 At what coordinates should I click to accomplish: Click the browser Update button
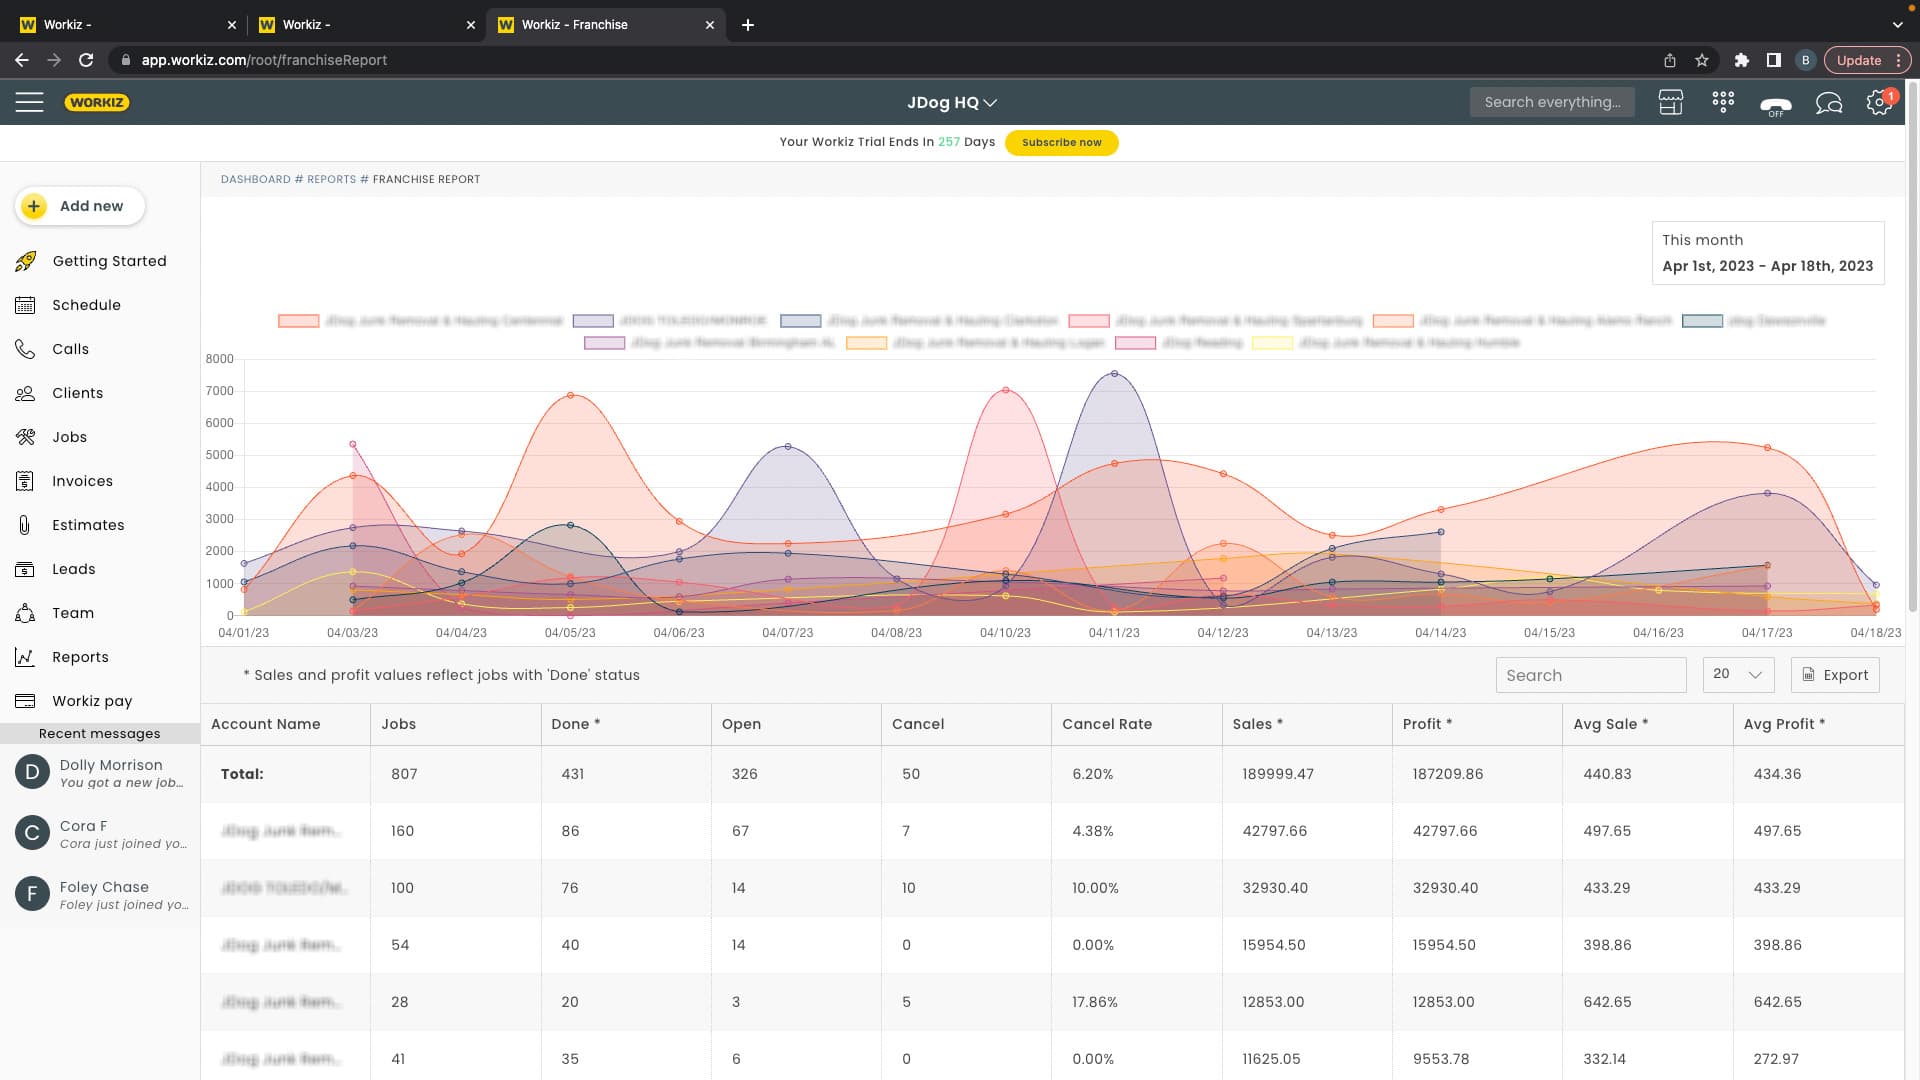pos(1867,60)
